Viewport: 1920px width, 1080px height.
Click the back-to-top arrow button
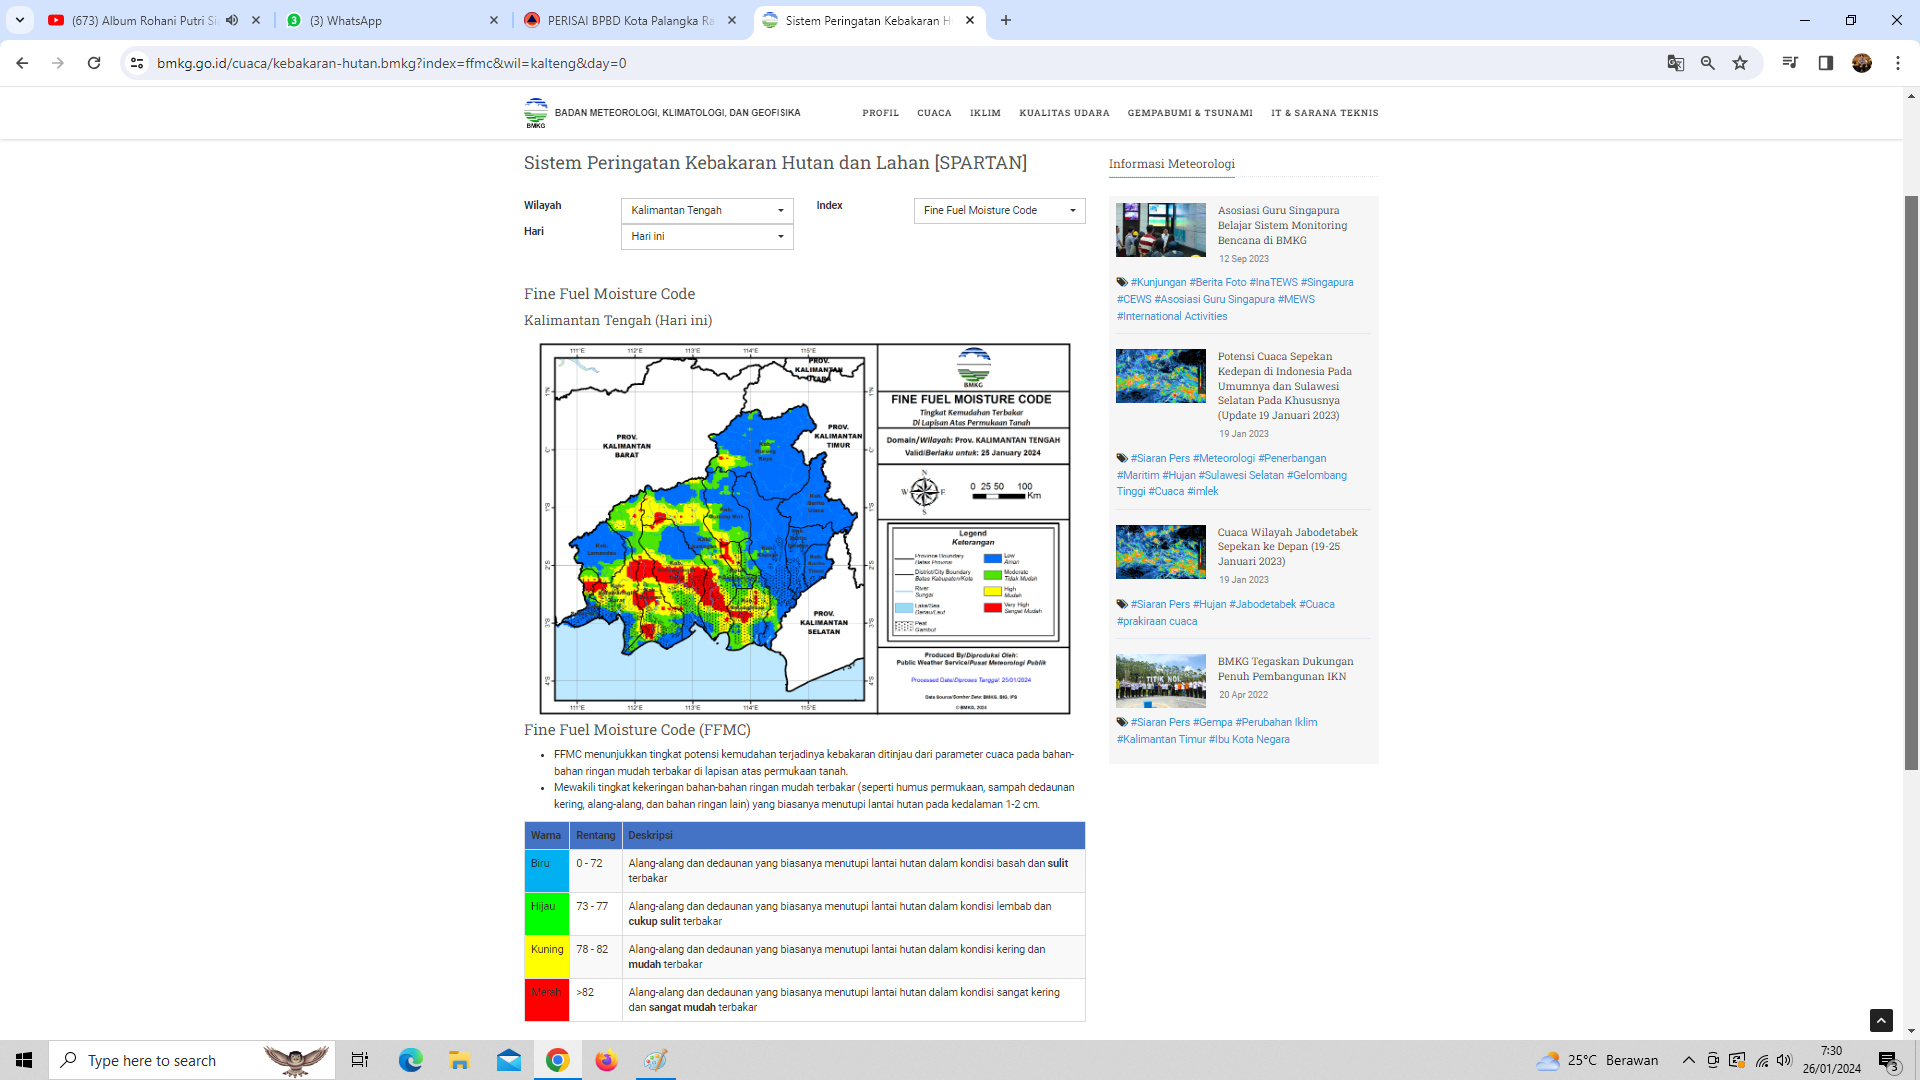tap(1881, 1020)
